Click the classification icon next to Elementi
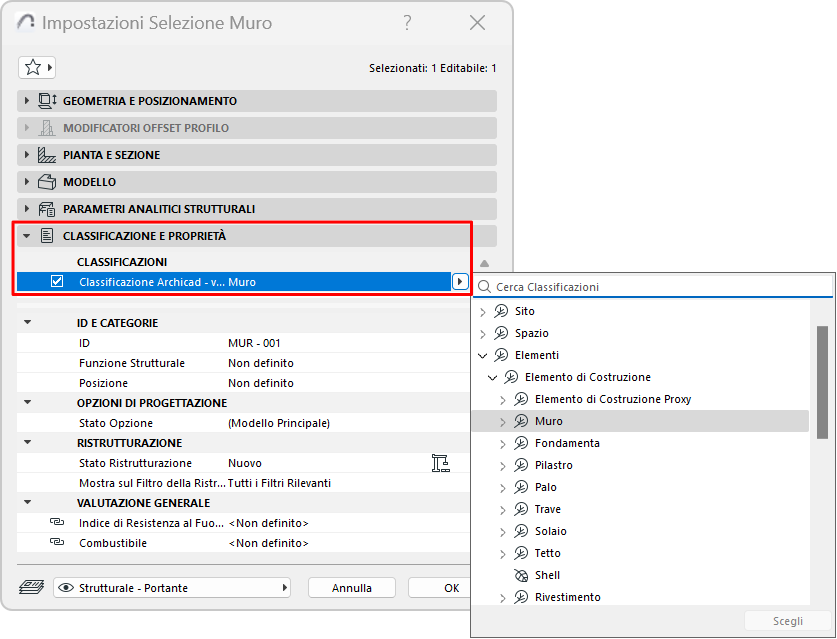The height and width of the screenshot is (639, 837). (501, 355)
